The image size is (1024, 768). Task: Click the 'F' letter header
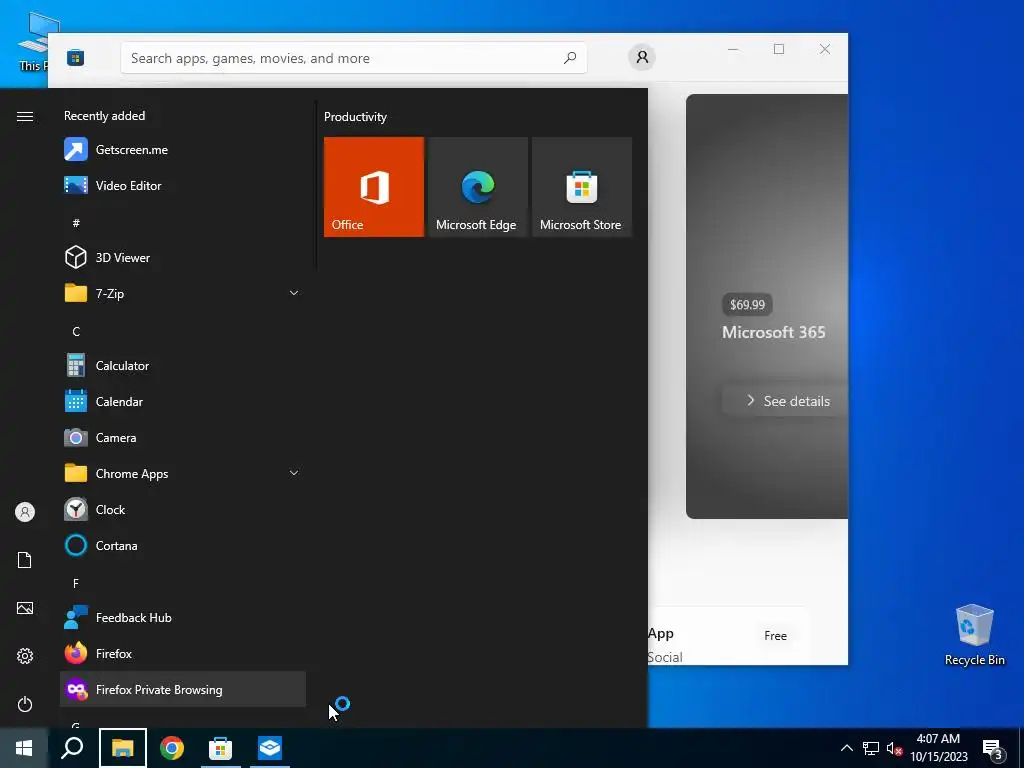tap(76, 583)
